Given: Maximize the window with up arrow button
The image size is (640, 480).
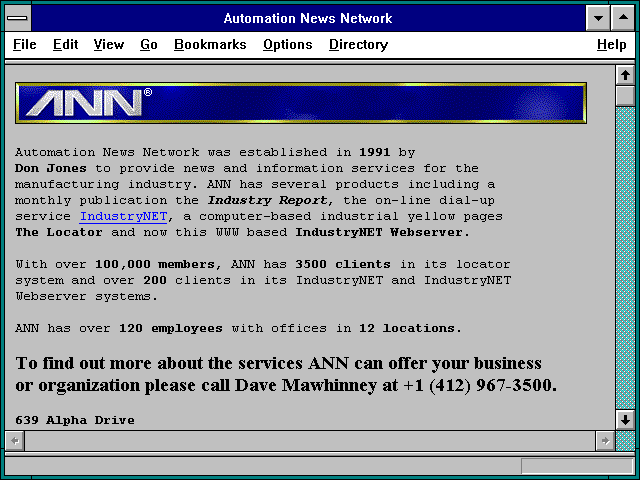Looking at the screenshot, I should coord(623,18).
